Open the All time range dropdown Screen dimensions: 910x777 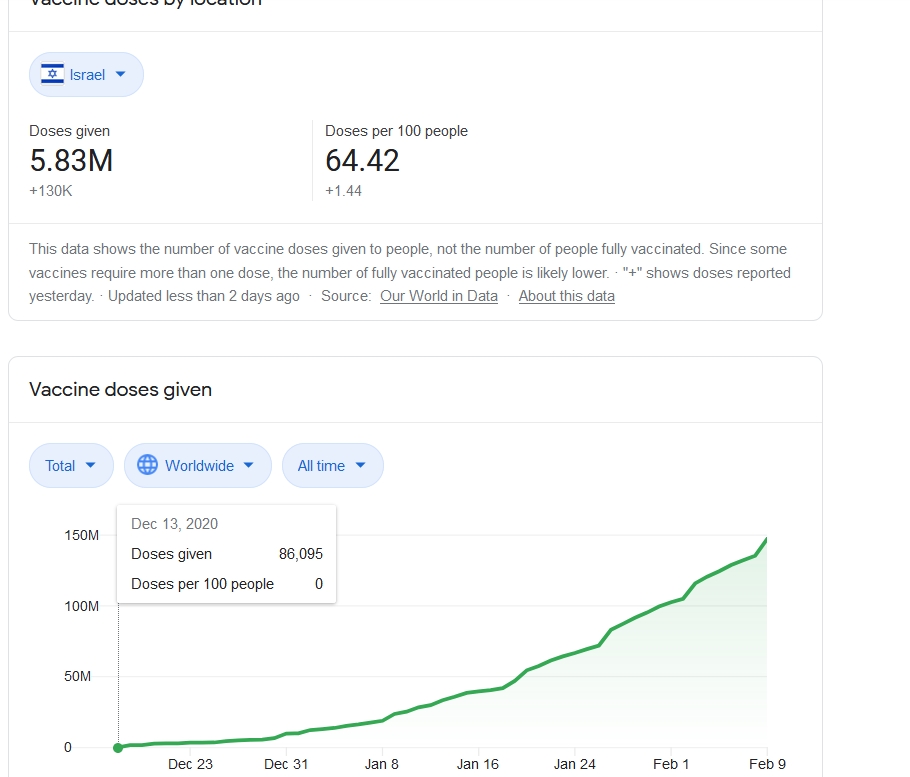[x=333, y=465]
